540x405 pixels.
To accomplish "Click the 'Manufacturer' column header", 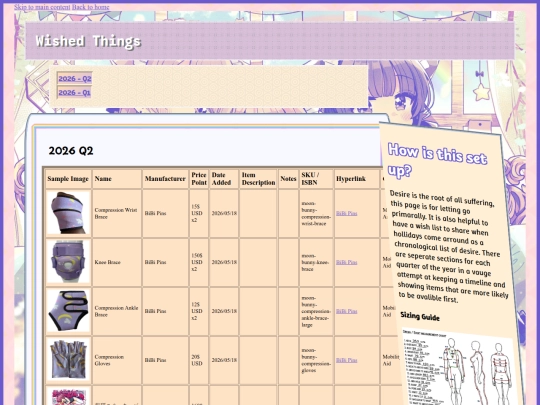I will click(165, 179).
